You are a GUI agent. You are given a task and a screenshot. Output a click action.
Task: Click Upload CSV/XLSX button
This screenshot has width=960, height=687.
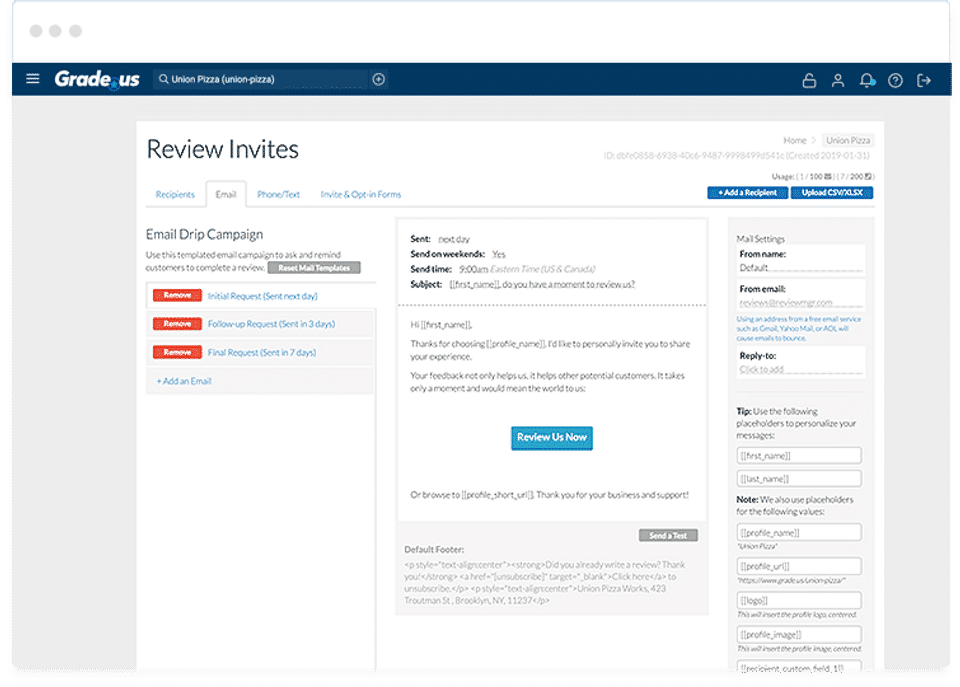(832, 192)
